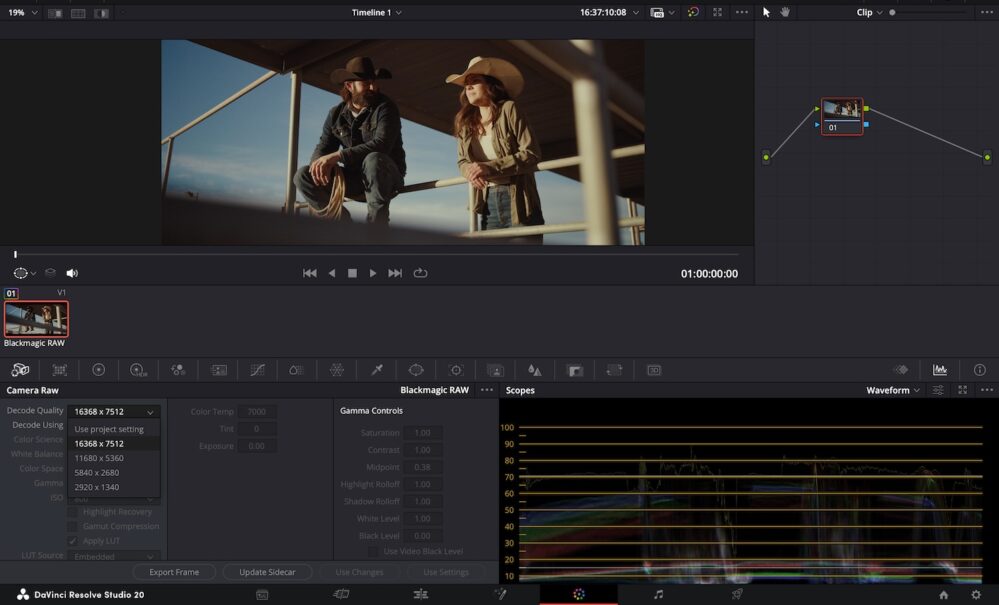Select the Blackmagic RAW clip thumbnail

click(36, 318)
